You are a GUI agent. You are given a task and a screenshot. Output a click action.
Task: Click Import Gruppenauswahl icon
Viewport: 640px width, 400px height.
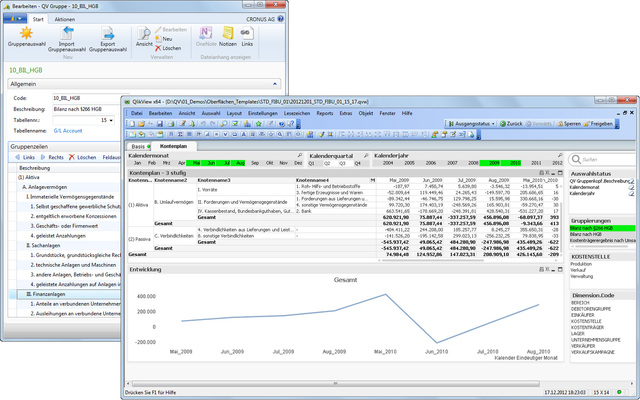click(x=67, y=33)
